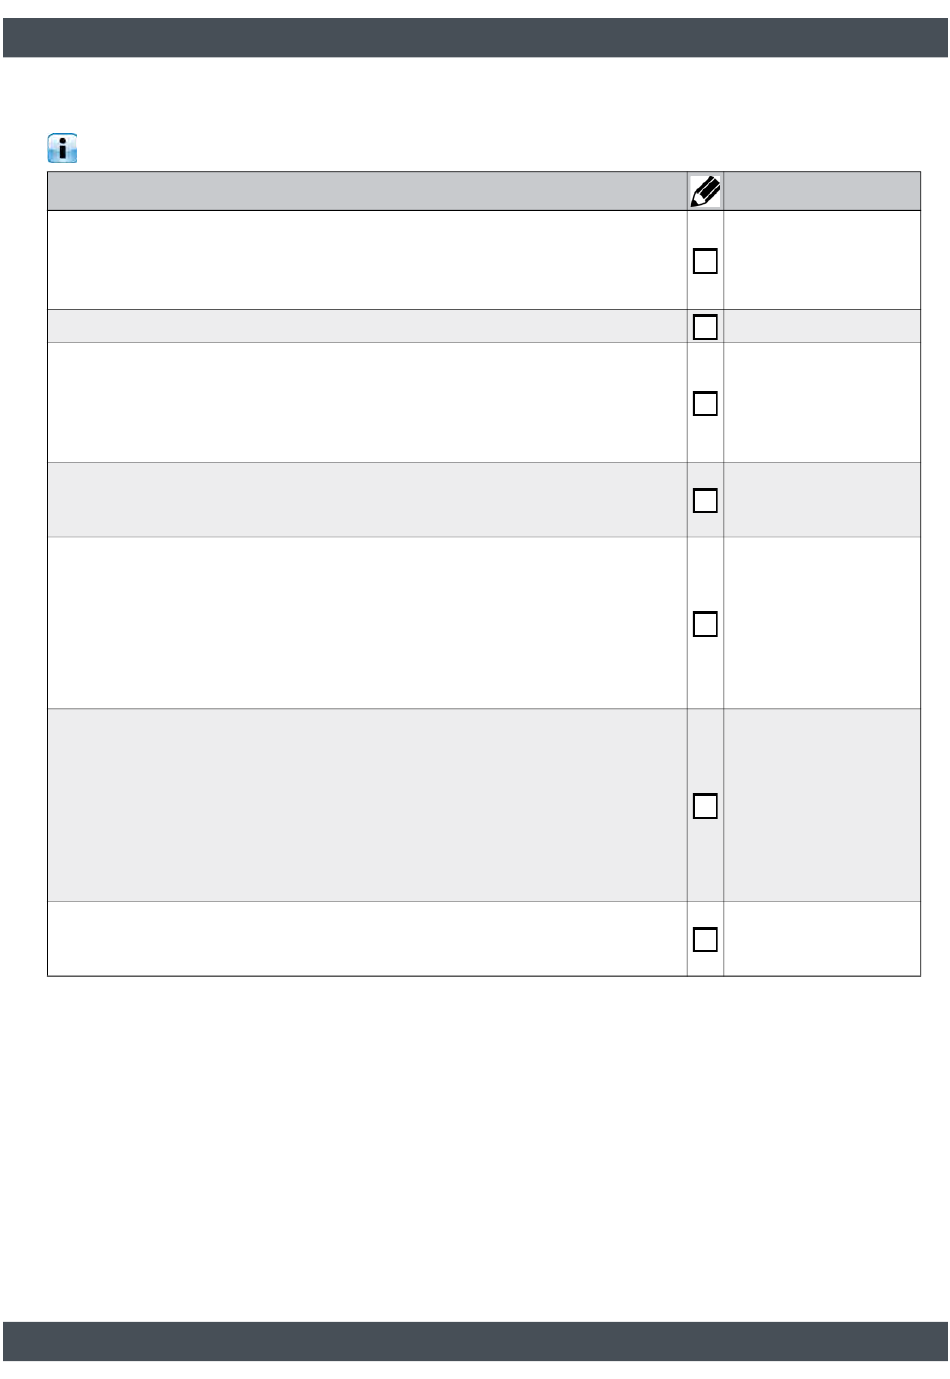Click the dark footer bar of the page

click(475, 1341)
